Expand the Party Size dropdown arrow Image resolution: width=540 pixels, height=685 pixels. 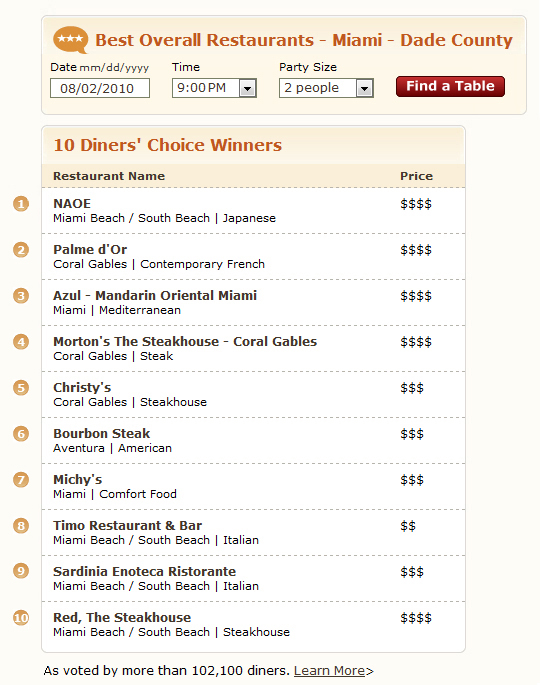click(x=364, y=89)
